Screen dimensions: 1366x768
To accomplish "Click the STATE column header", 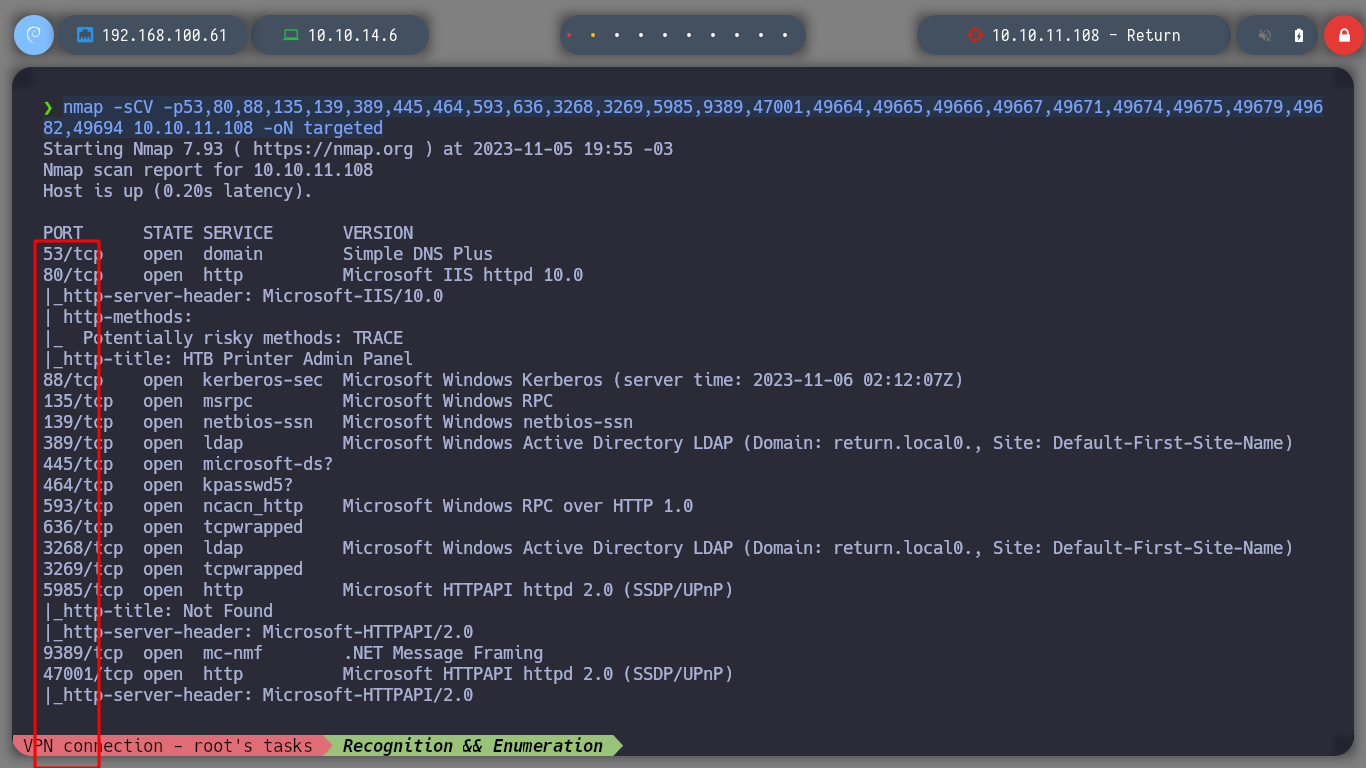I will point(168,233).
